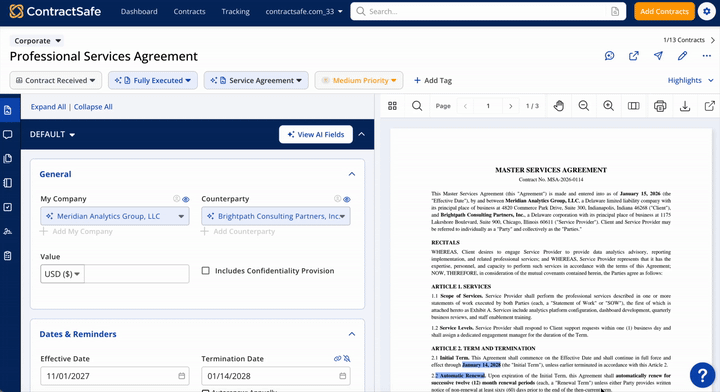Click the Effective Date field 11/01/2027
This screenshot has width=720, height=392.
(x=115, y=376)
